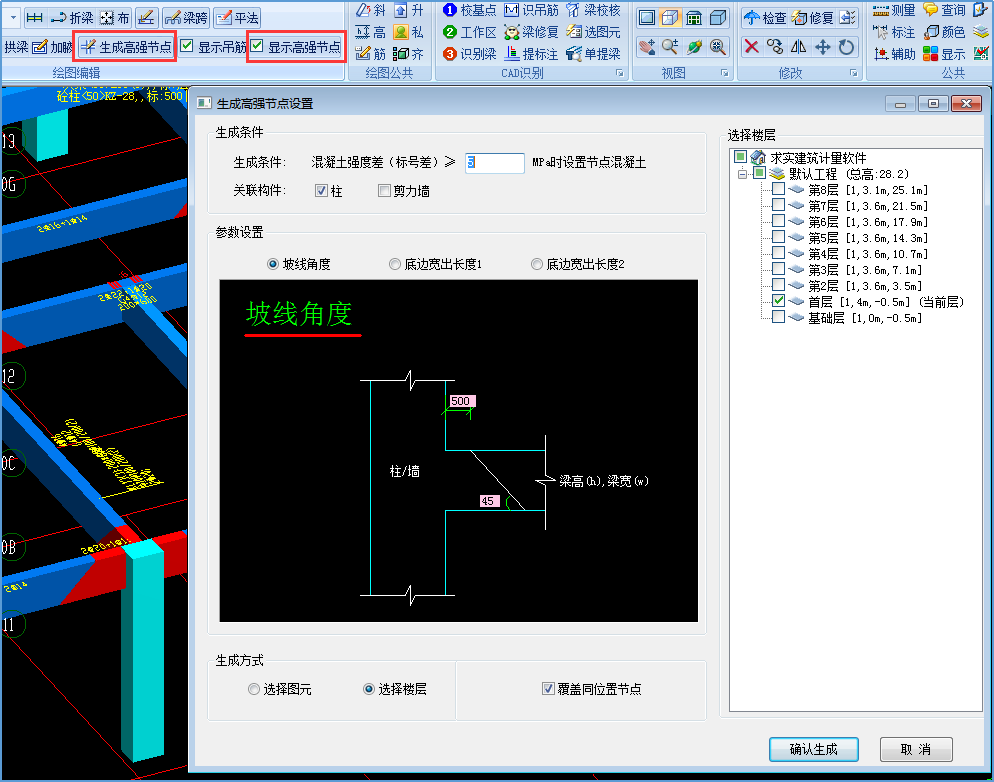This screenshot has width=994, height=782.
Task: Click the 提标注 extract annotation tool
Action: point(531,54)
